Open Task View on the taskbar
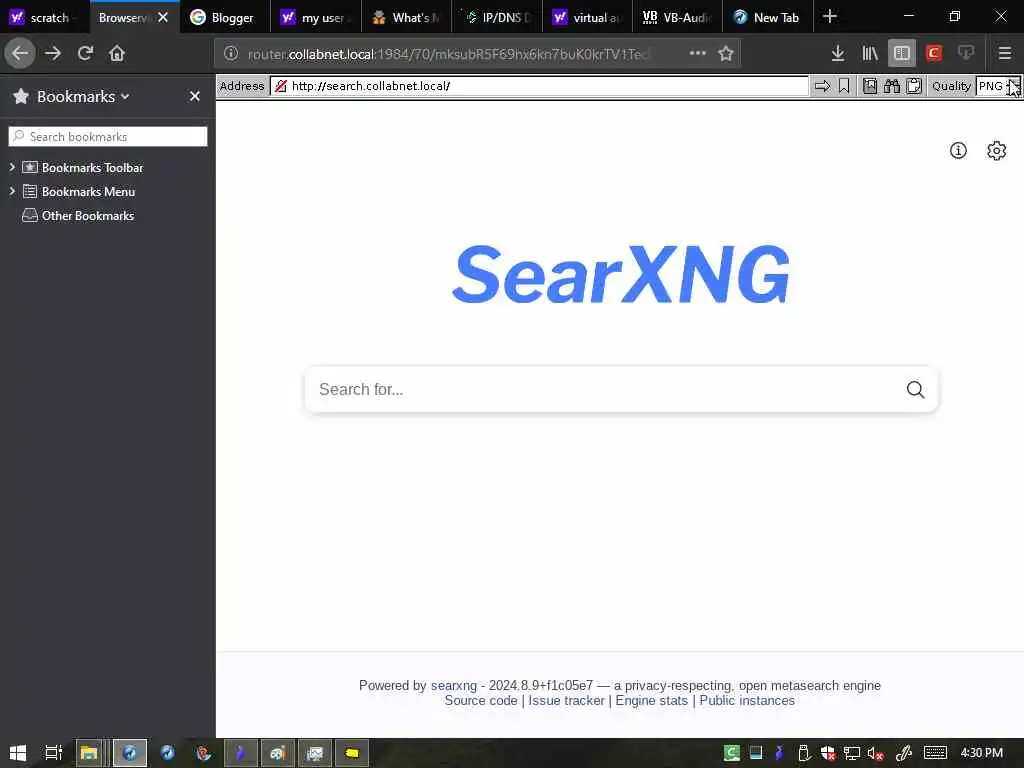 click(x=54, y=753)
